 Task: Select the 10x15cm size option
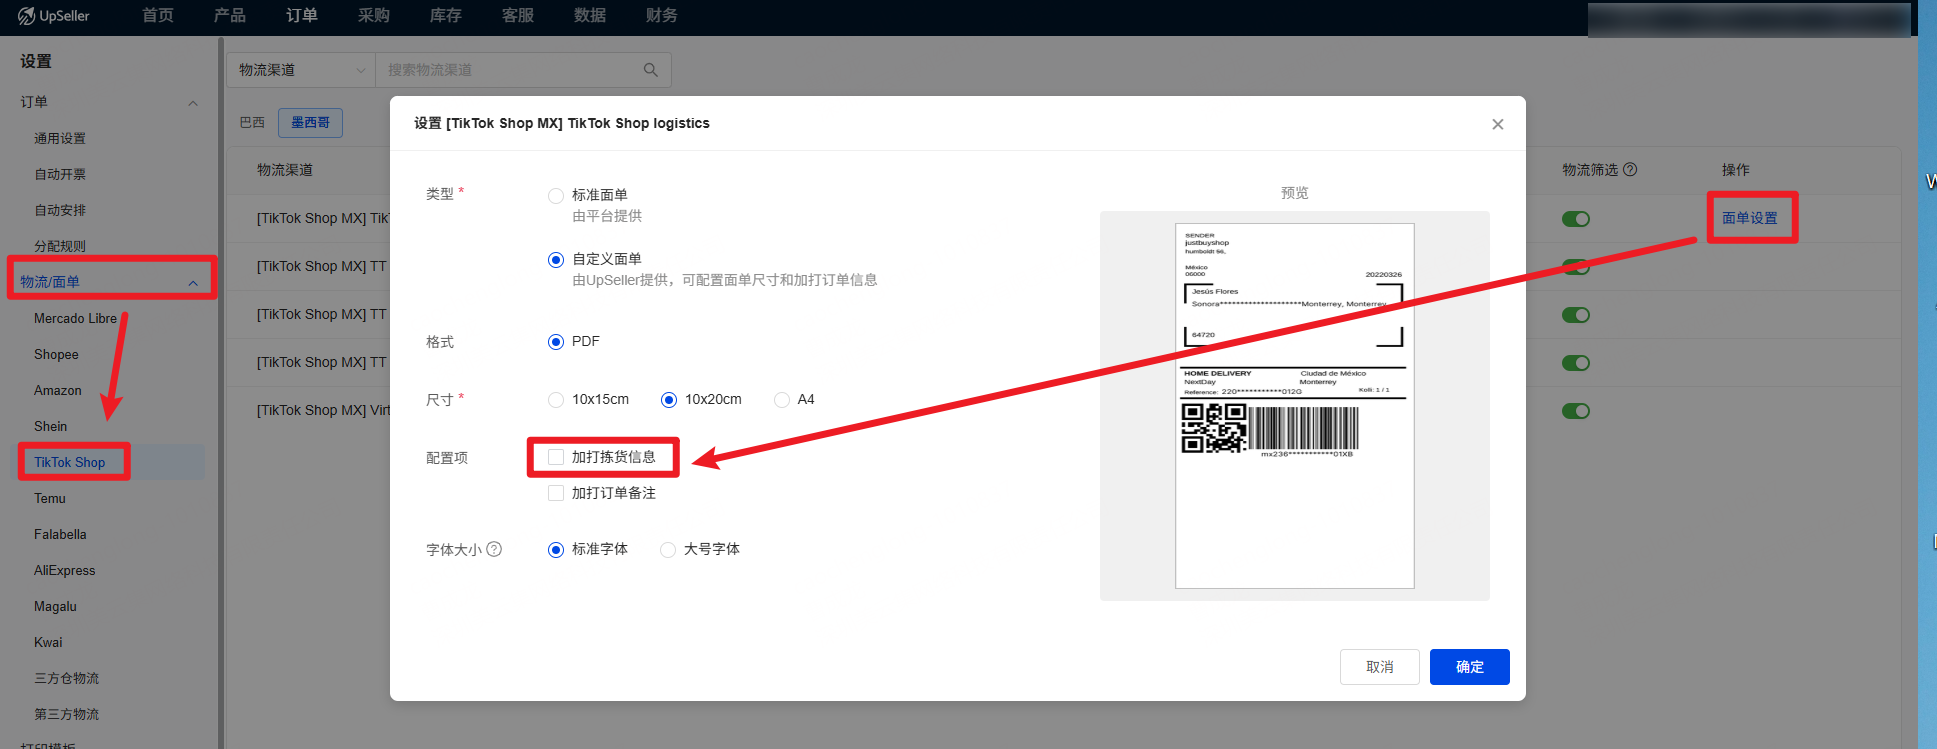pyautogui.click(x=556, y=400)
